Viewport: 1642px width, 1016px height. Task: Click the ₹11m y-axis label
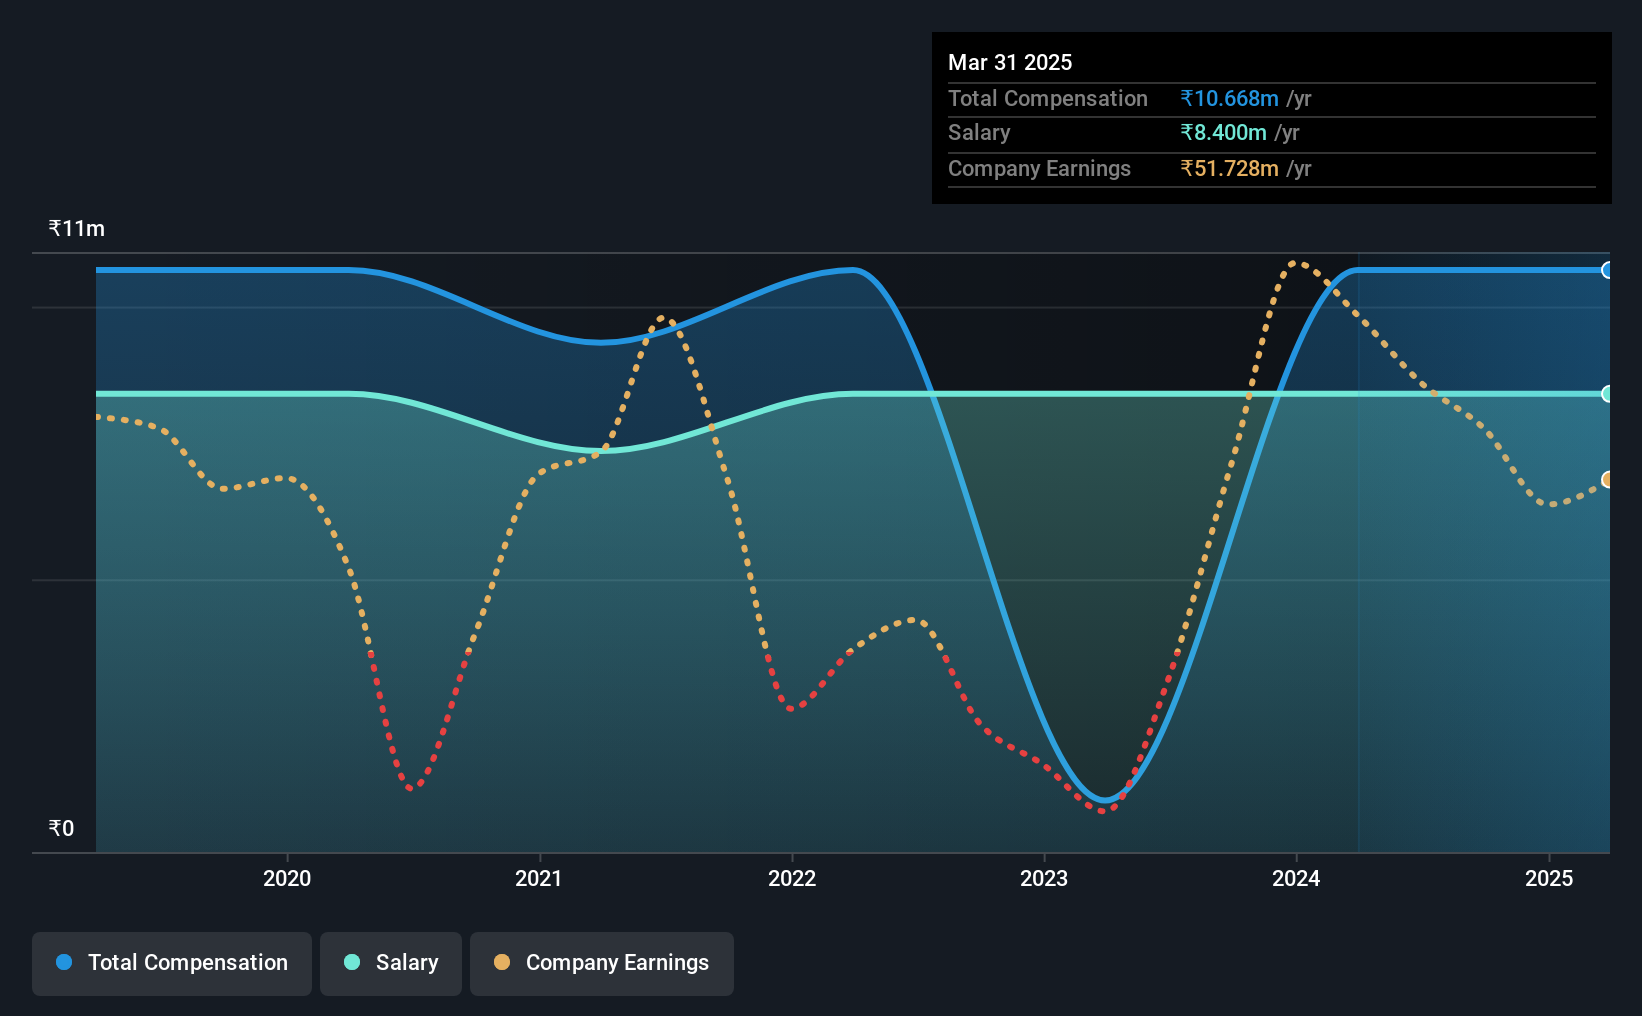tap(77, 228)
